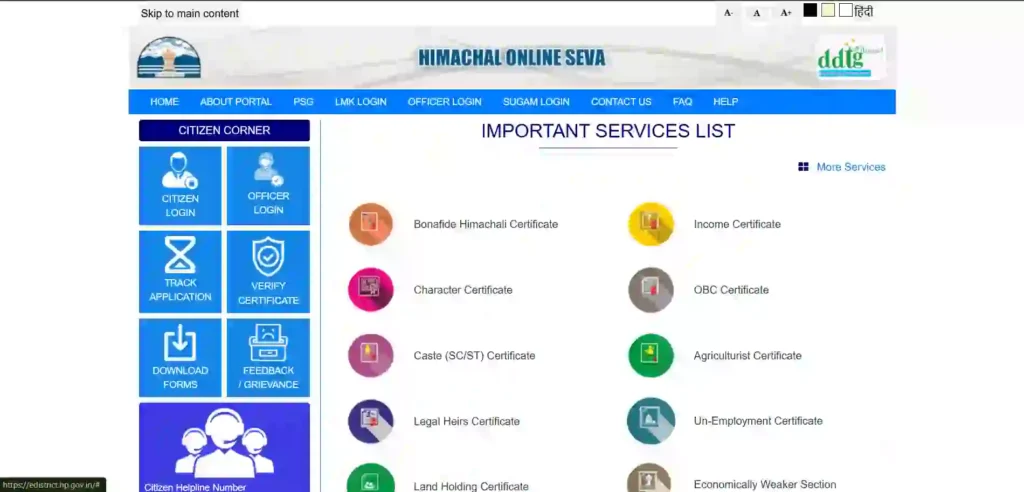Click the Character Certificate pink icon

(x=370, y=289)
